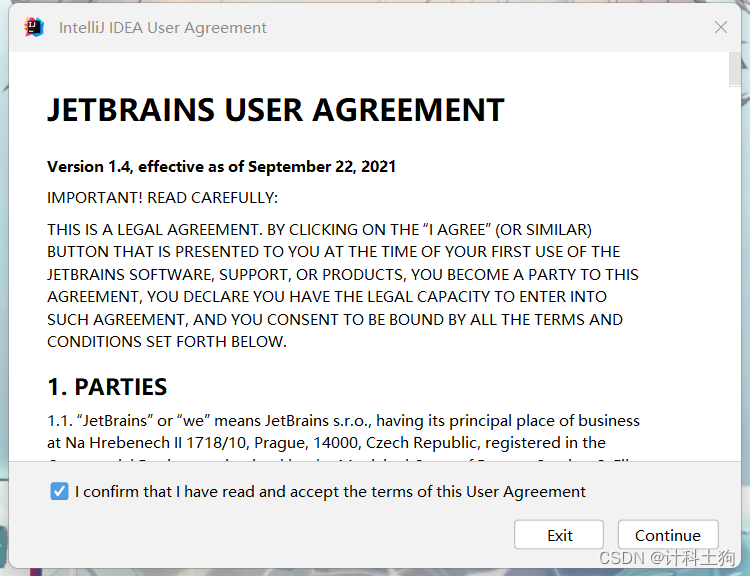Click the "I confirm that I have read" label text
Screen dimensions: 750x576
[x=330, y=492]
